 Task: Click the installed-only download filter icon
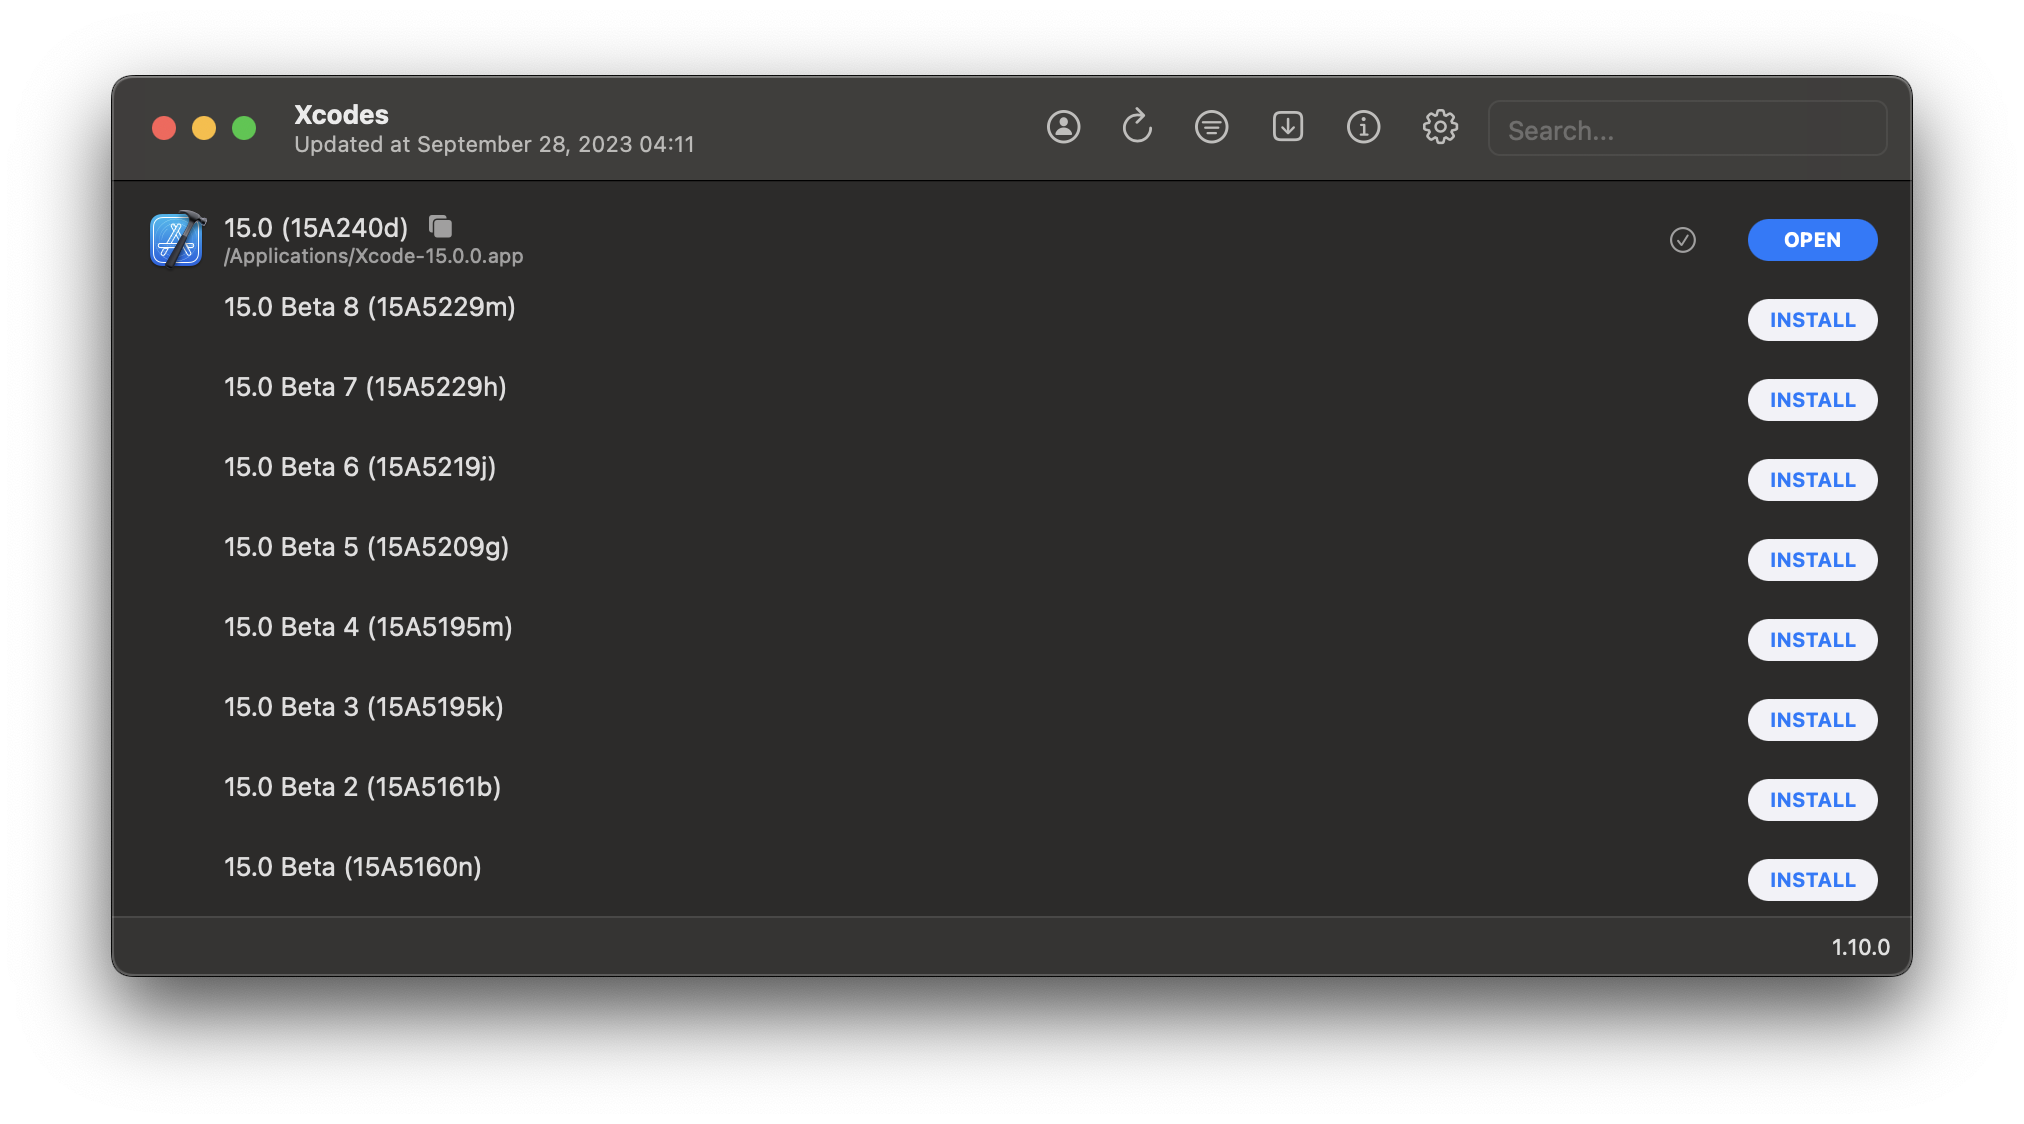1287,127
